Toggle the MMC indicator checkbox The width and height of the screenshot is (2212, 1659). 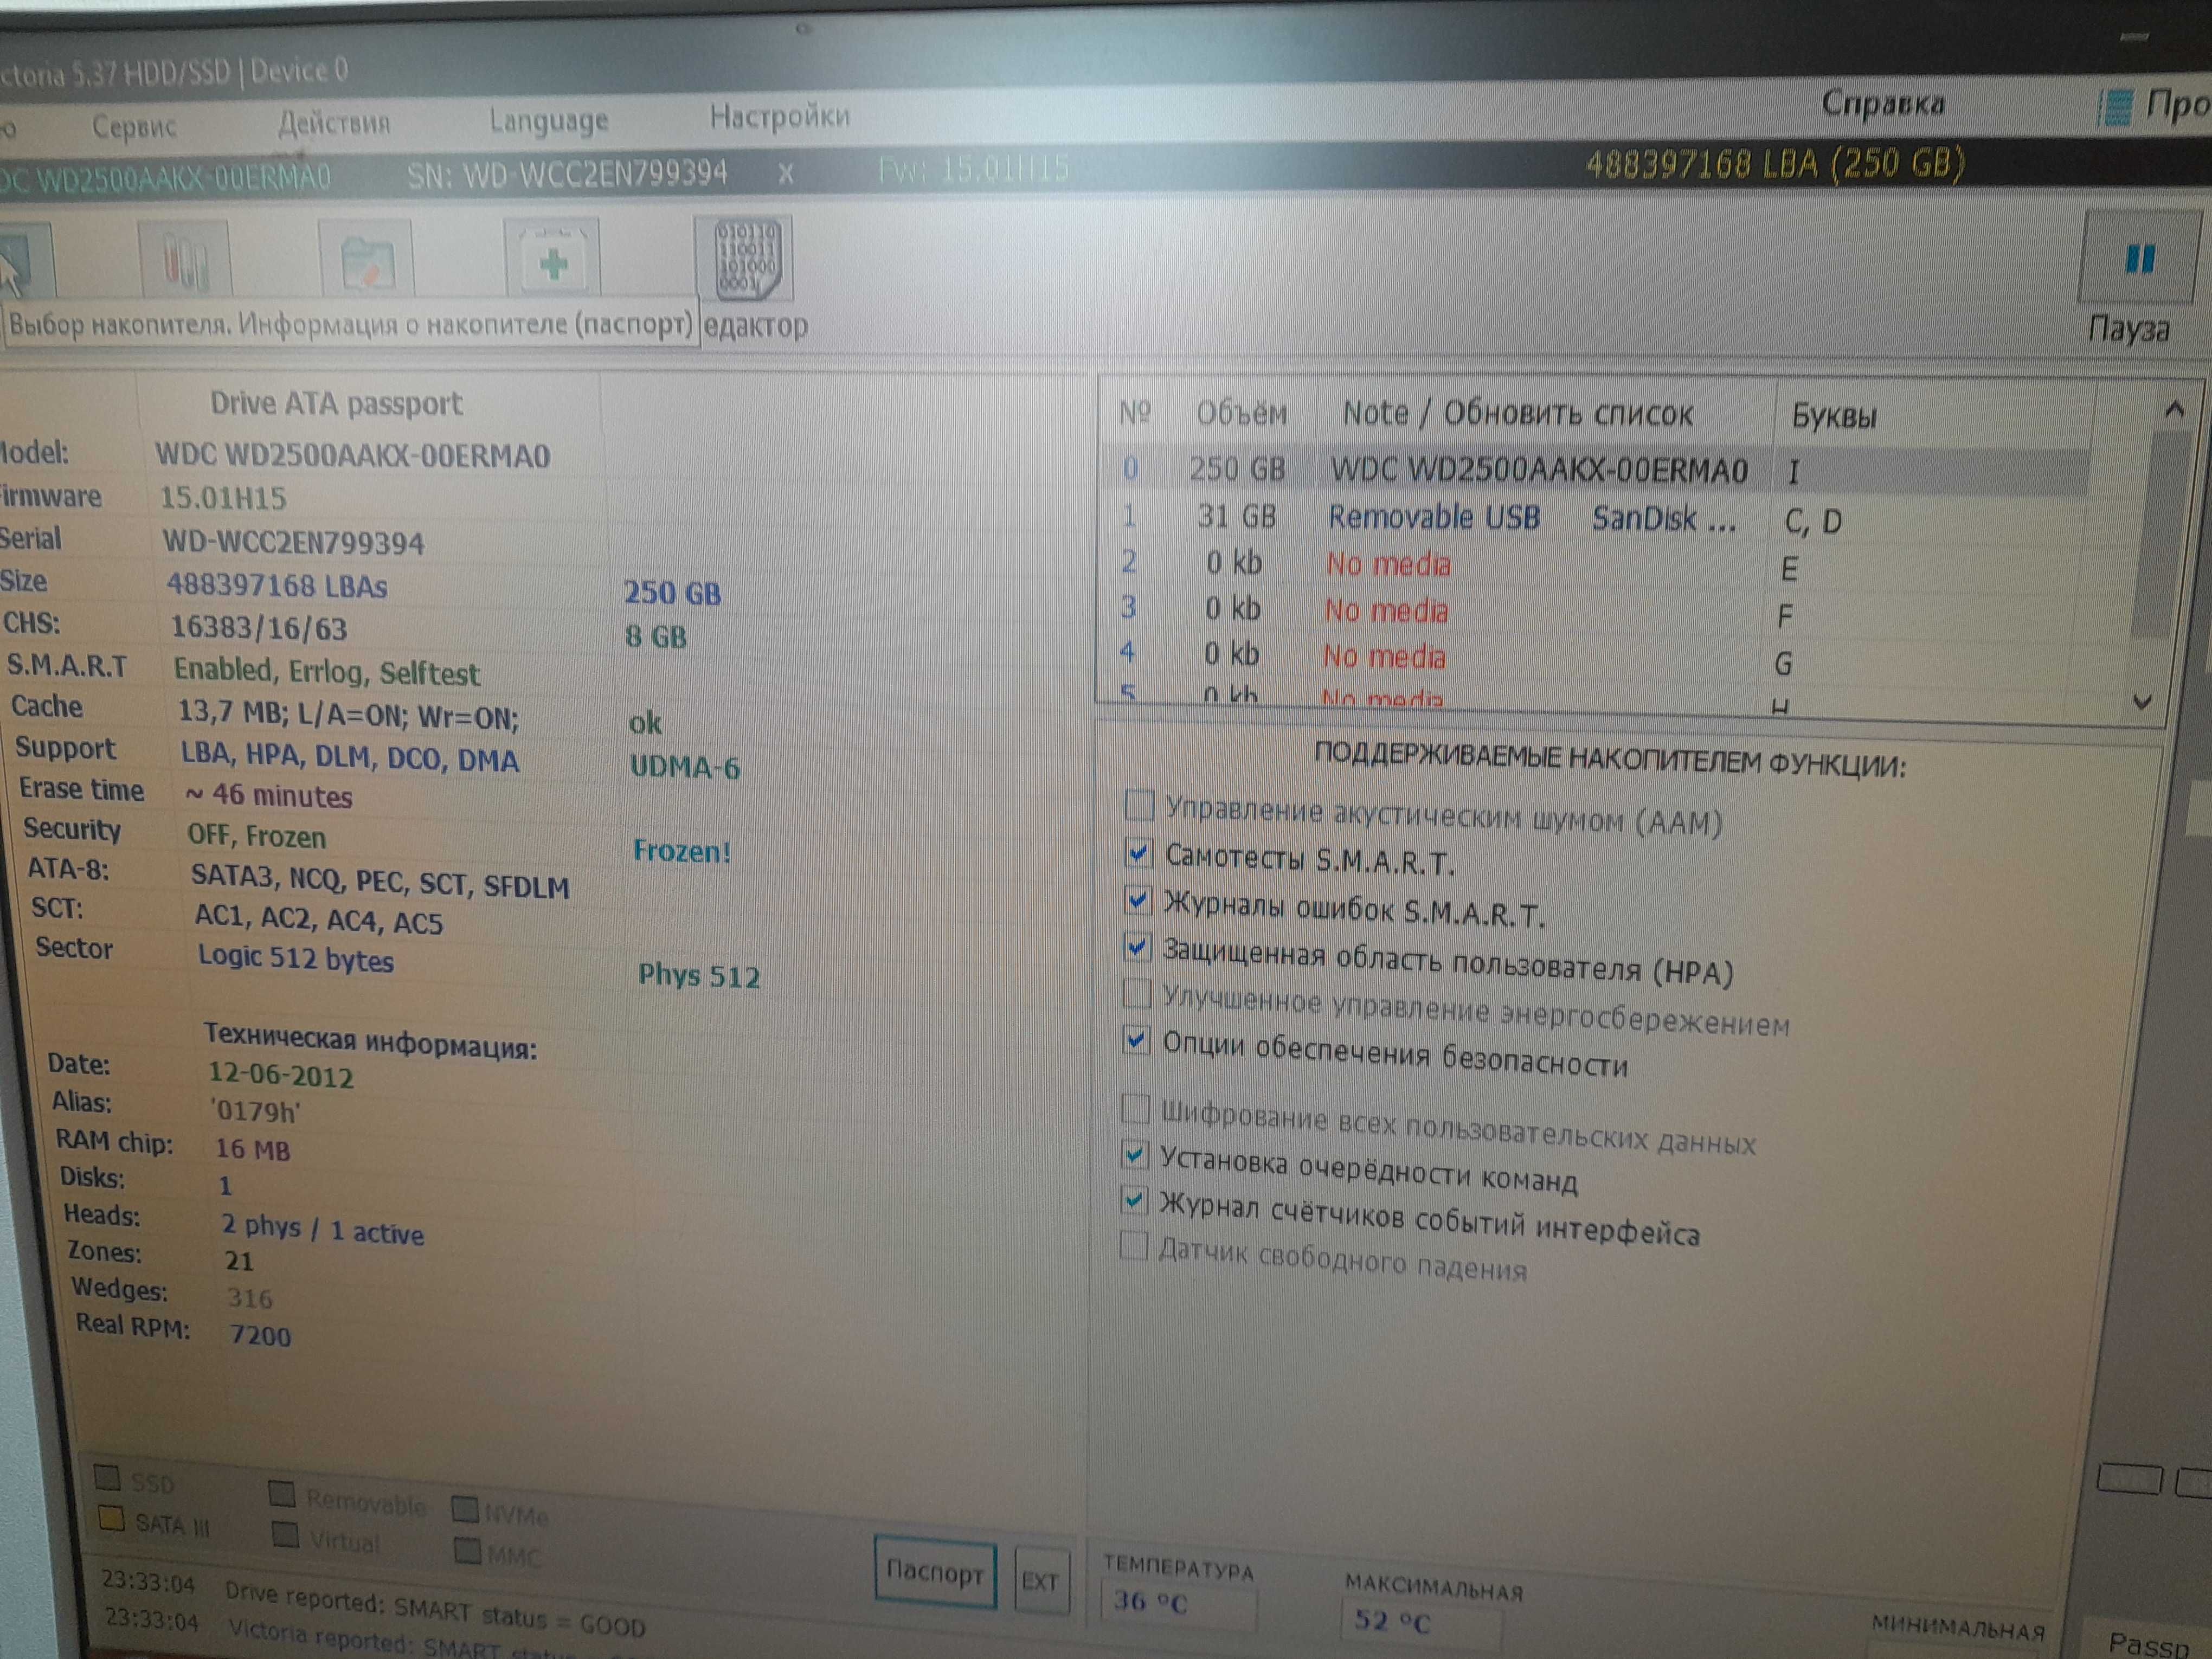coord(467,1550)
